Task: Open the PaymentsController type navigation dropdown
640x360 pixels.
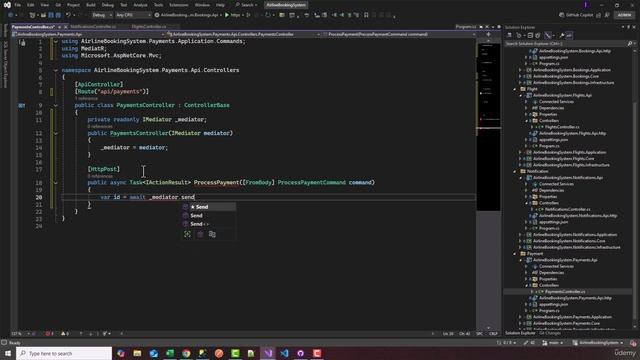Action: [244, 34]
